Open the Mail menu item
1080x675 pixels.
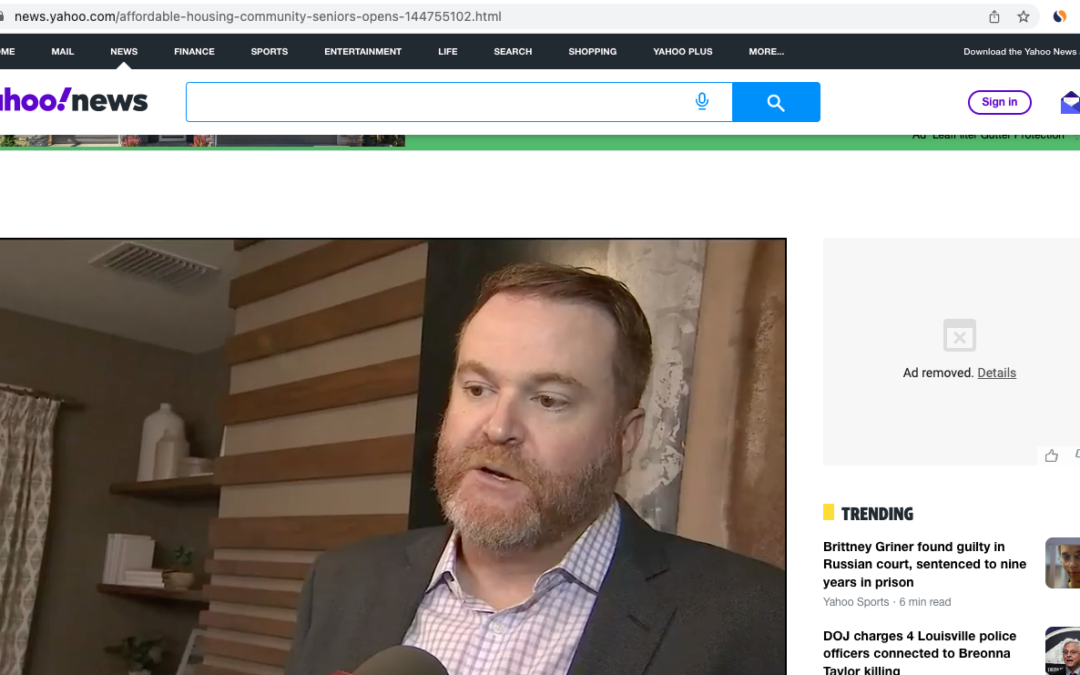(63, 52)
